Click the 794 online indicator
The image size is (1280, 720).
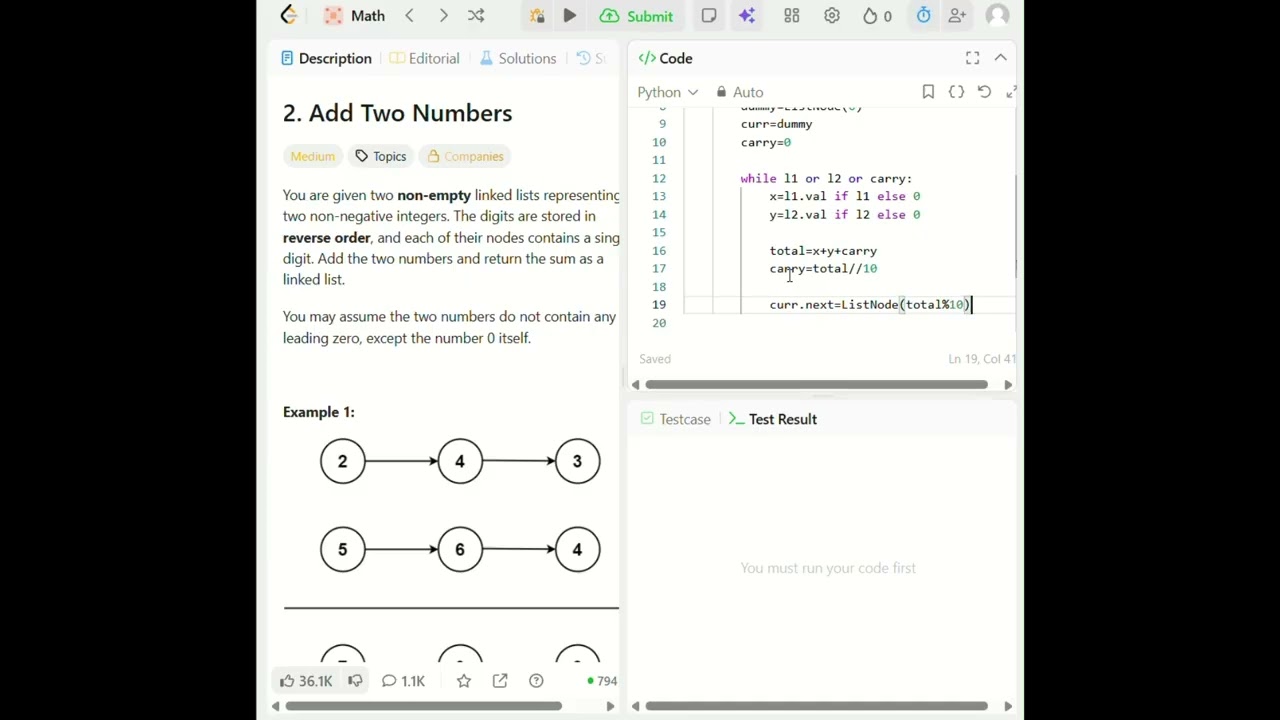pos(602,681)
